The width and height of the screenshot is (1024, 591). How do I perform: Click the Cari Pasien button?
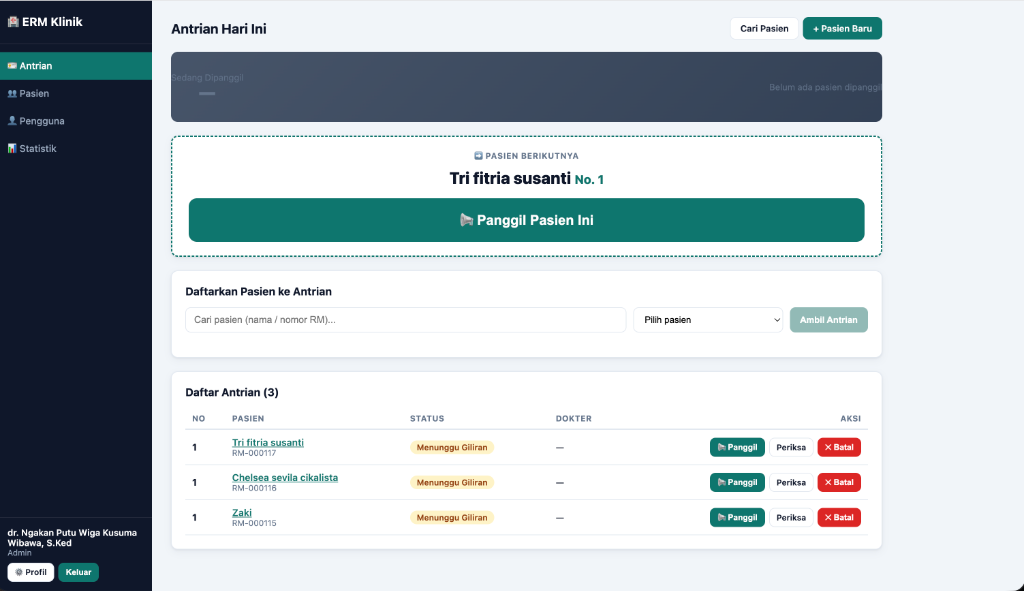click(x=764, y=29)
